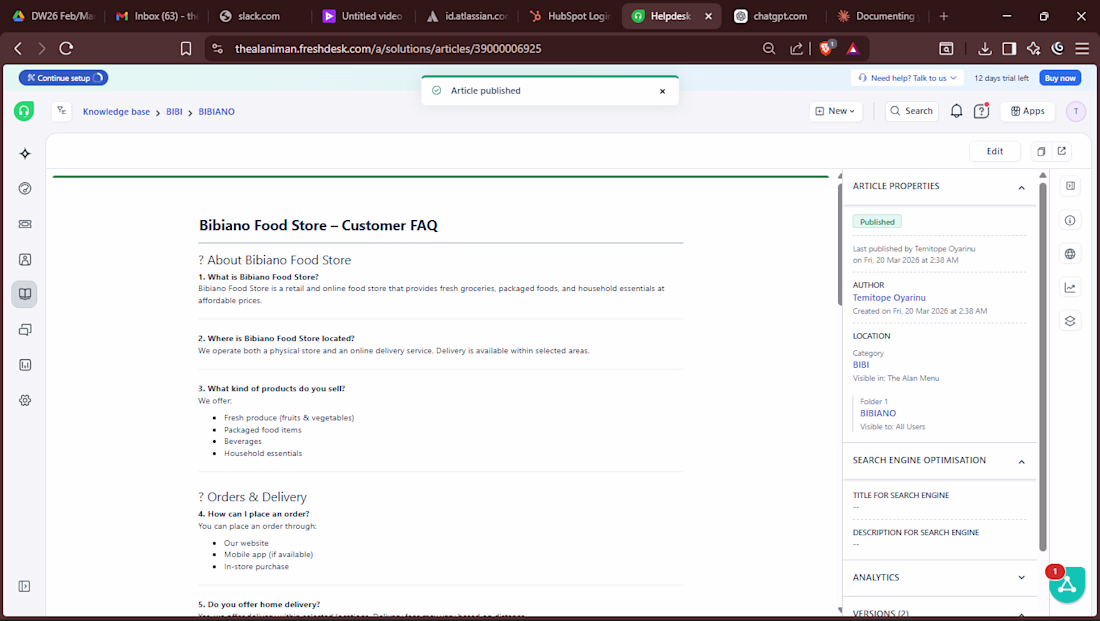Image resolution: width=1100 pixels, height=621 pixels.
Task: Go to the BIBI breadcrumb link
Action: tap(174, 112)
